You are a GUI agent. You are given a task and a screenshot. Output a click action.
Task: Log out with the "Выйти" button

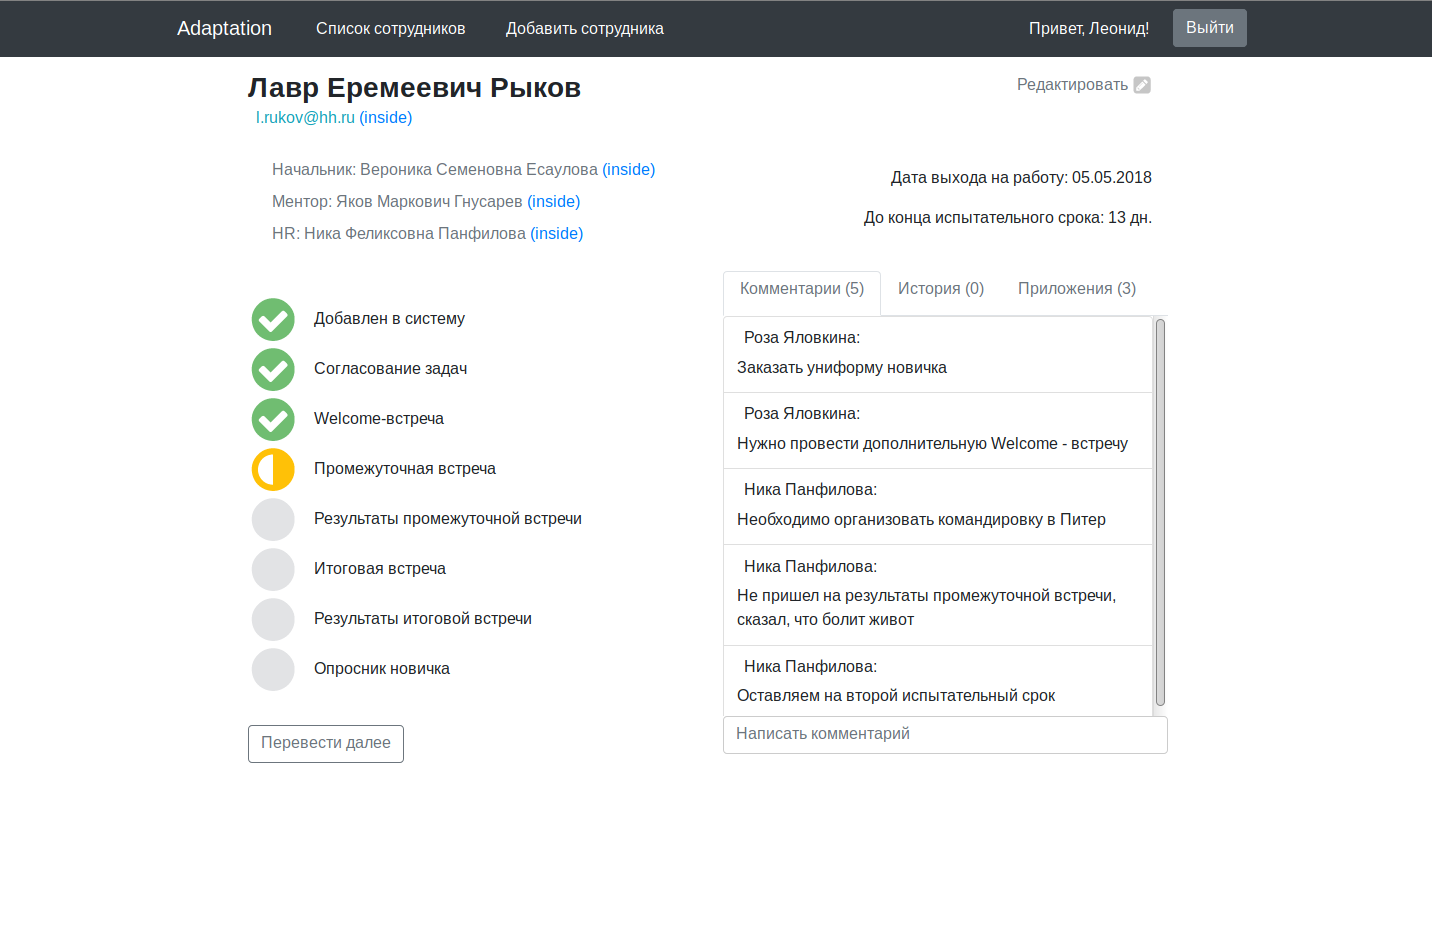point(1210,28)
